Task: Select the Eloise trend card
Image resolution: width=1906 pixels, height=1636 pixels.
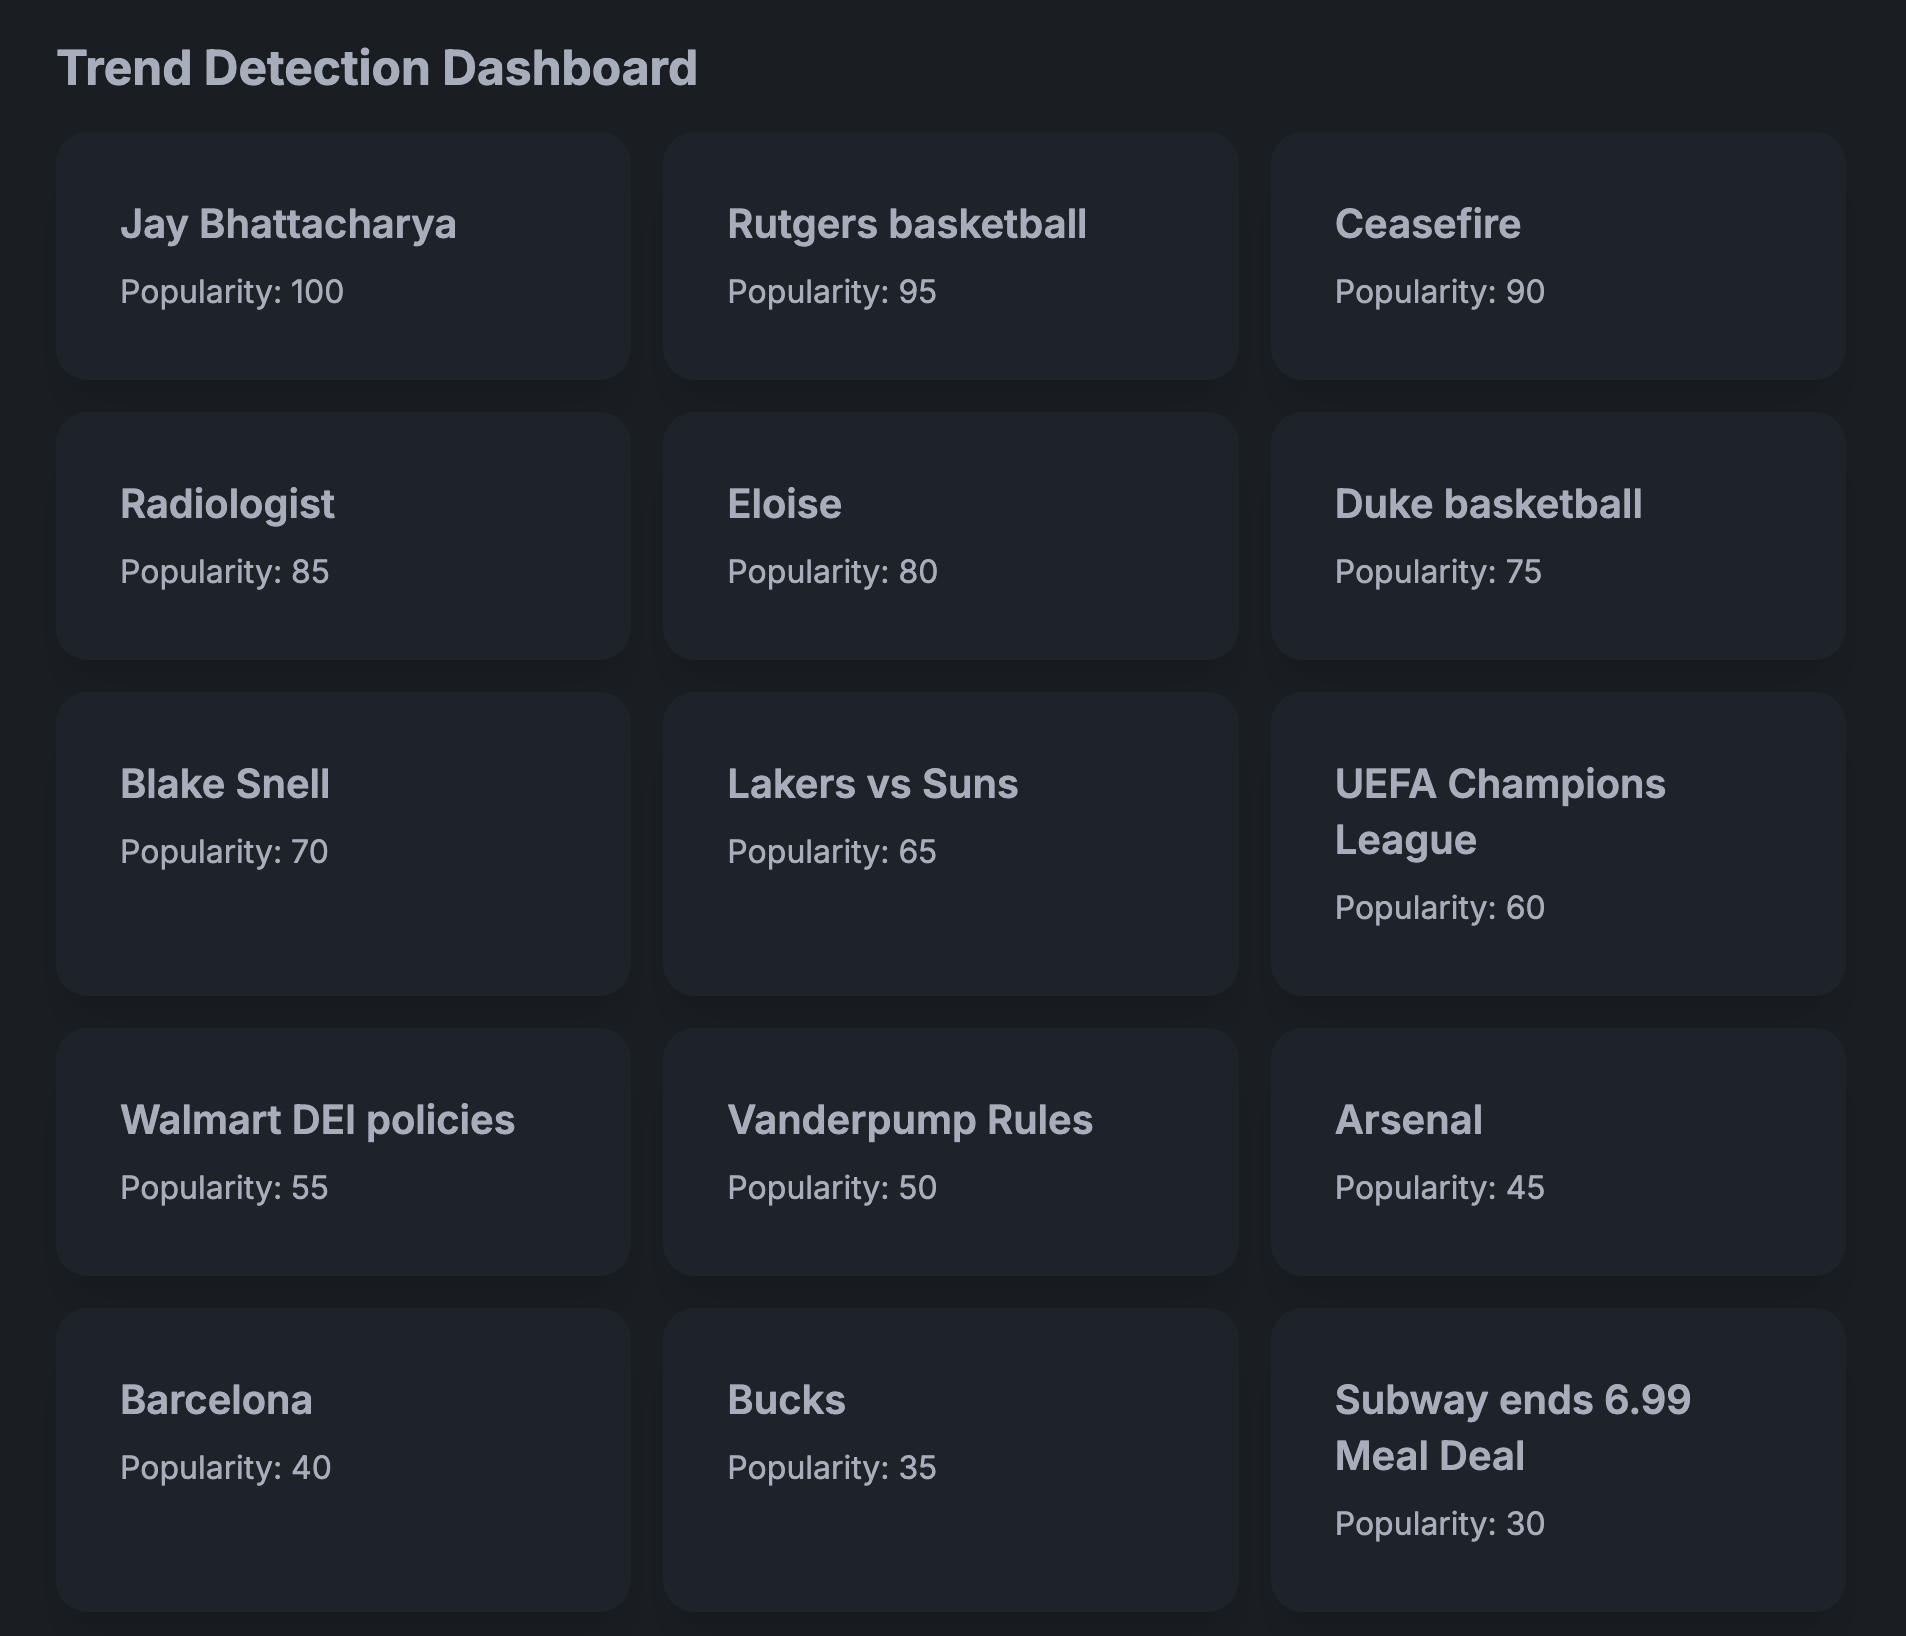Action: [950, 536]
